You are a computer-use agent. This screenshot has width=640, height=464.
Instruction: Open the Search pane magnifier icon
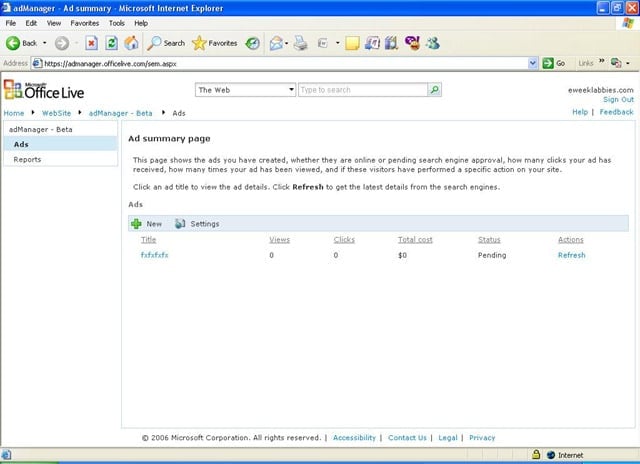[x=154, y=43]
